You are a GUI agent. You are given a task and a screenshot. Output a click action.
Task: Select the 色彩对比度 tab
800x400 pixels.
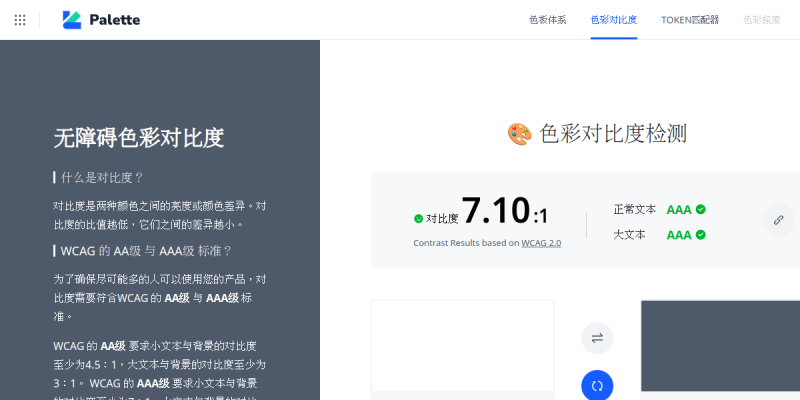point(614,20)
